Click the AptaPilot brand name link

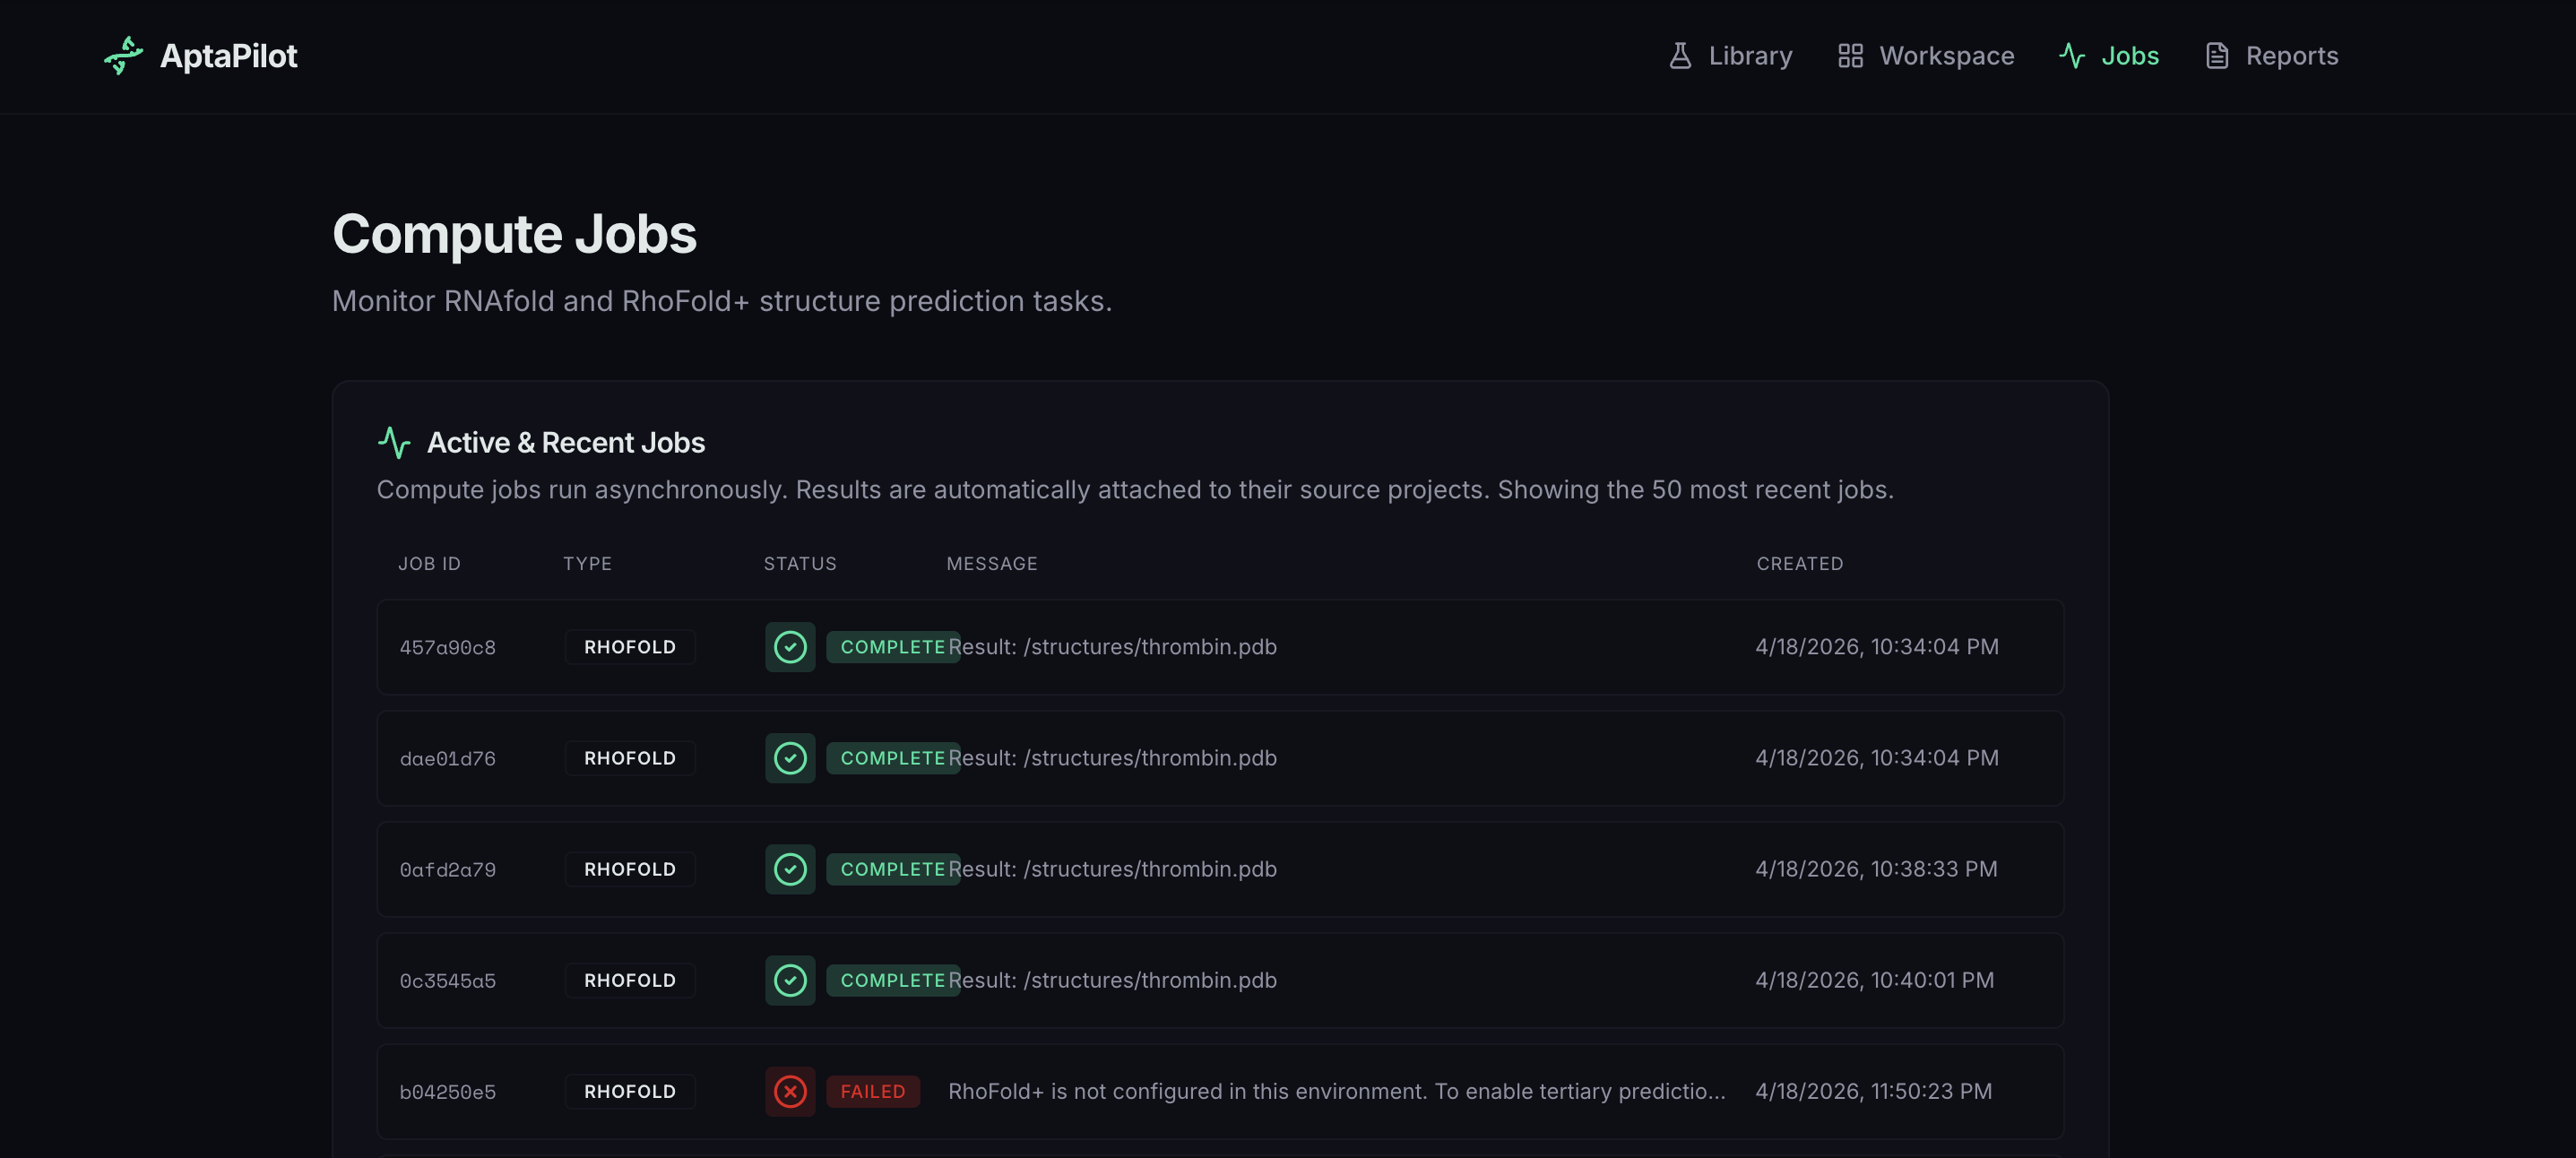point(228,56)
